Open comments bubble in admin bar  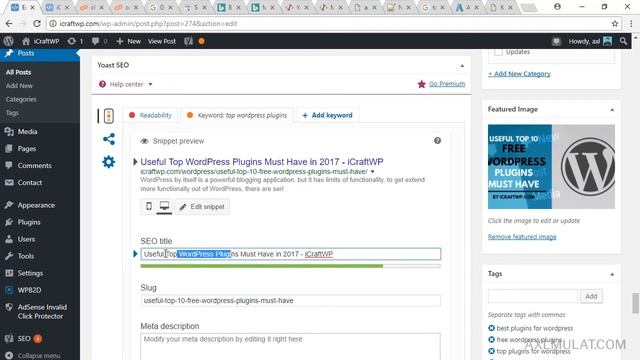point(99,41)
